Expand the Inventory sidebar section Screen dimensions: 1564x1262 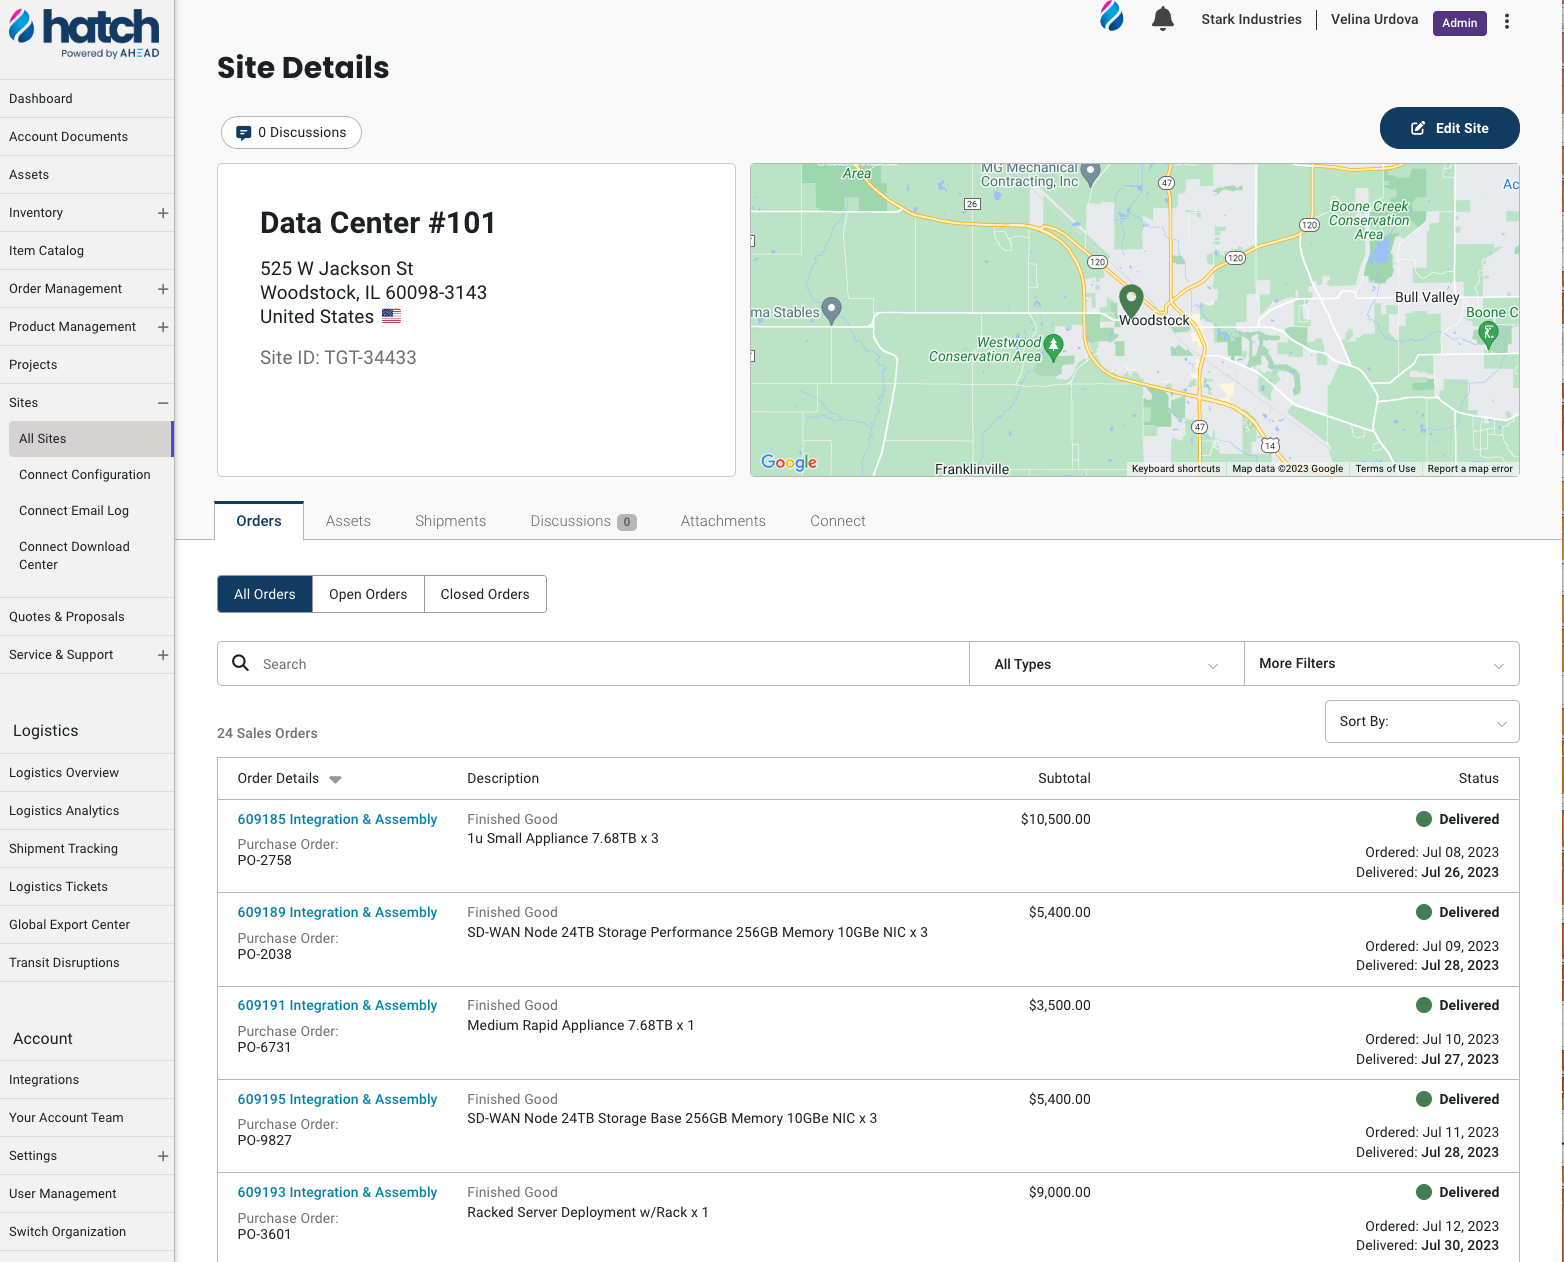[163, 213]
